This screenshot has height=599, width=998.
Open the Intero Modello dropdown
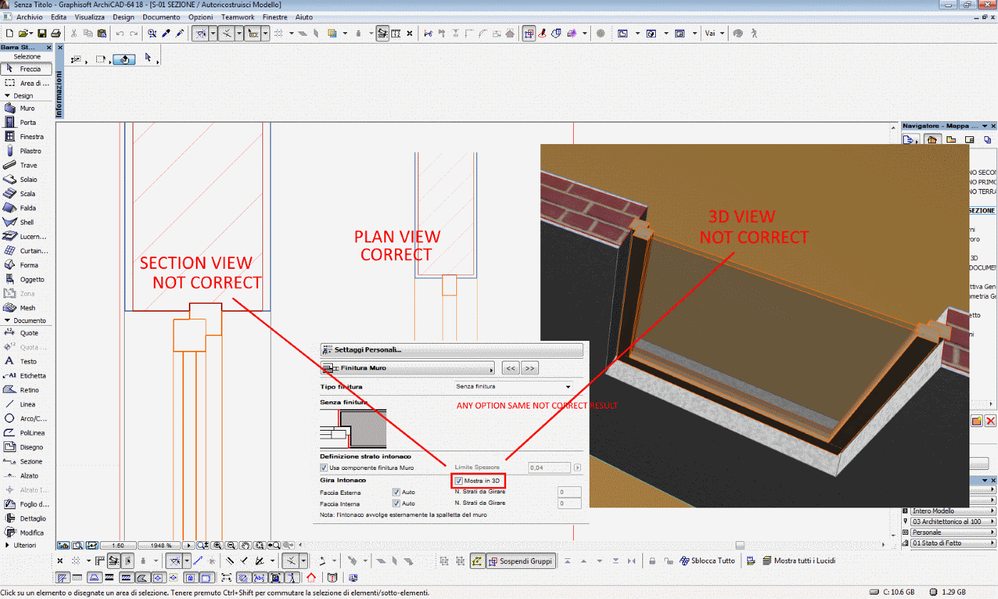(x=951, y=511)
